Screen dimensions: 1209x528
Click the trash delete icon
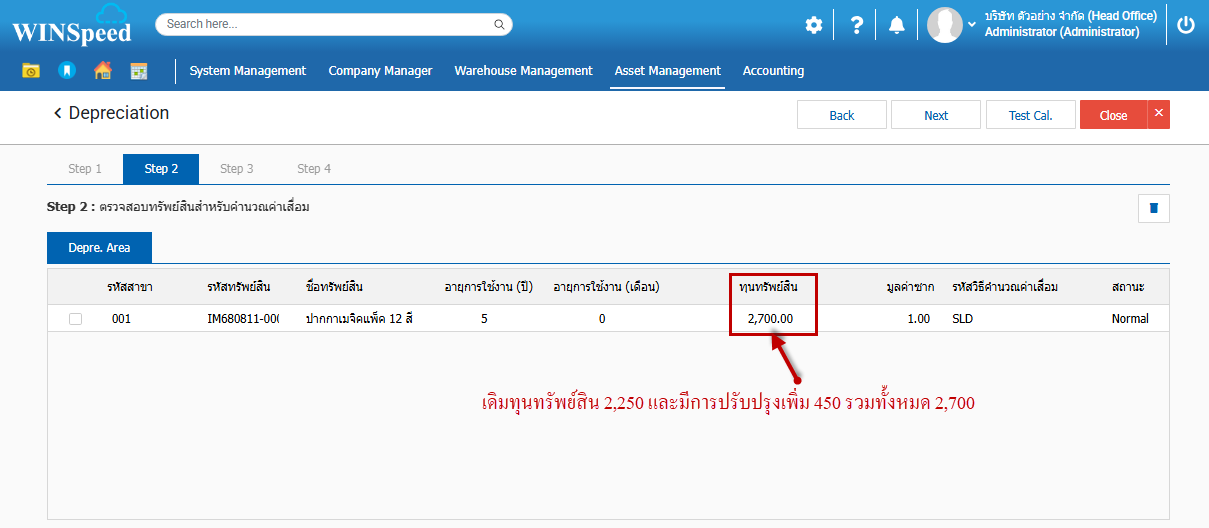(1153, 208)
